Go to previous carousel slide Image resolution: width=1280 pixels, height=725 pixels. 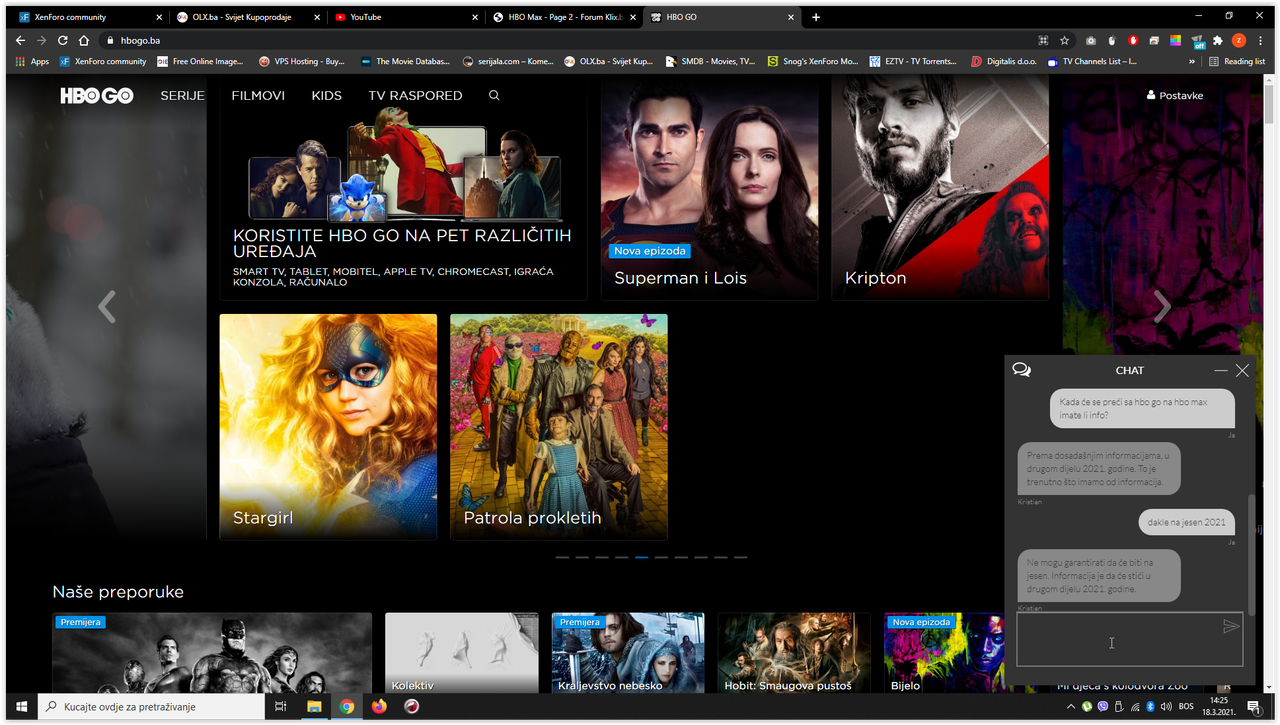tap(107, 306)
